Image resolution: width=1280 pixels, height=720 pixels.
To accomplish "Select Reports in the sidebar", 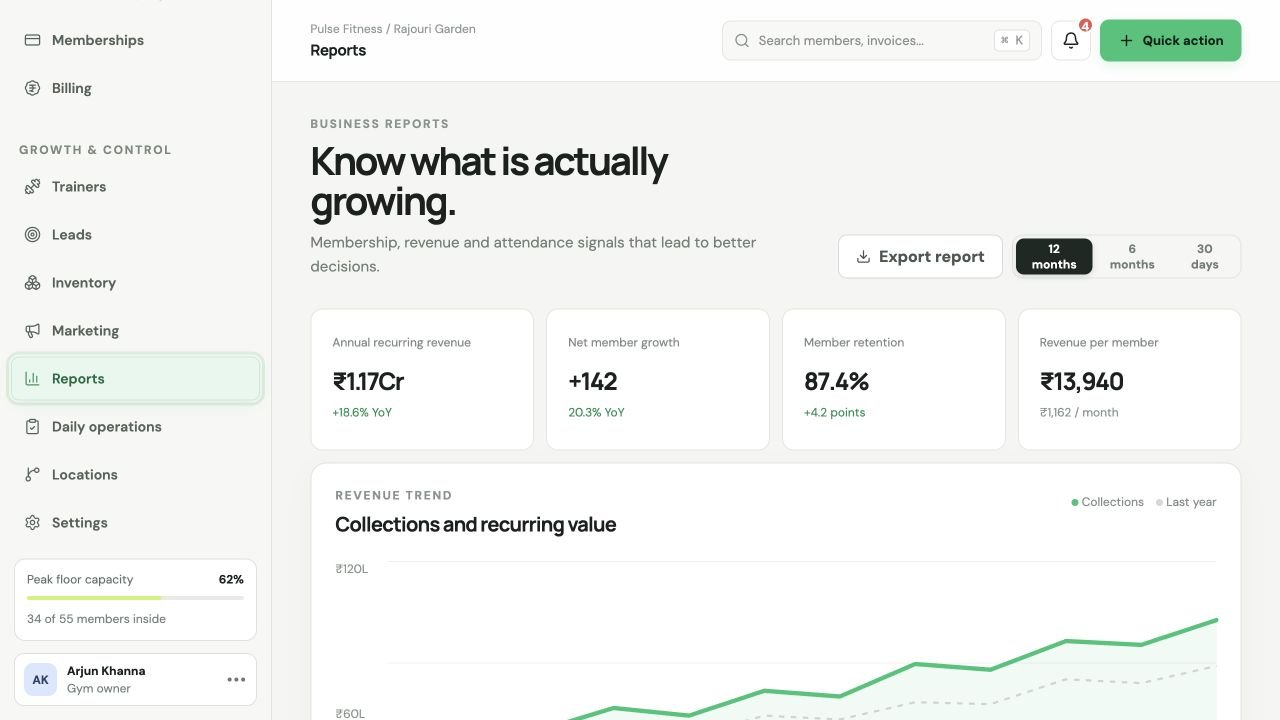I will pyautogui.click(x=135, y=379).
